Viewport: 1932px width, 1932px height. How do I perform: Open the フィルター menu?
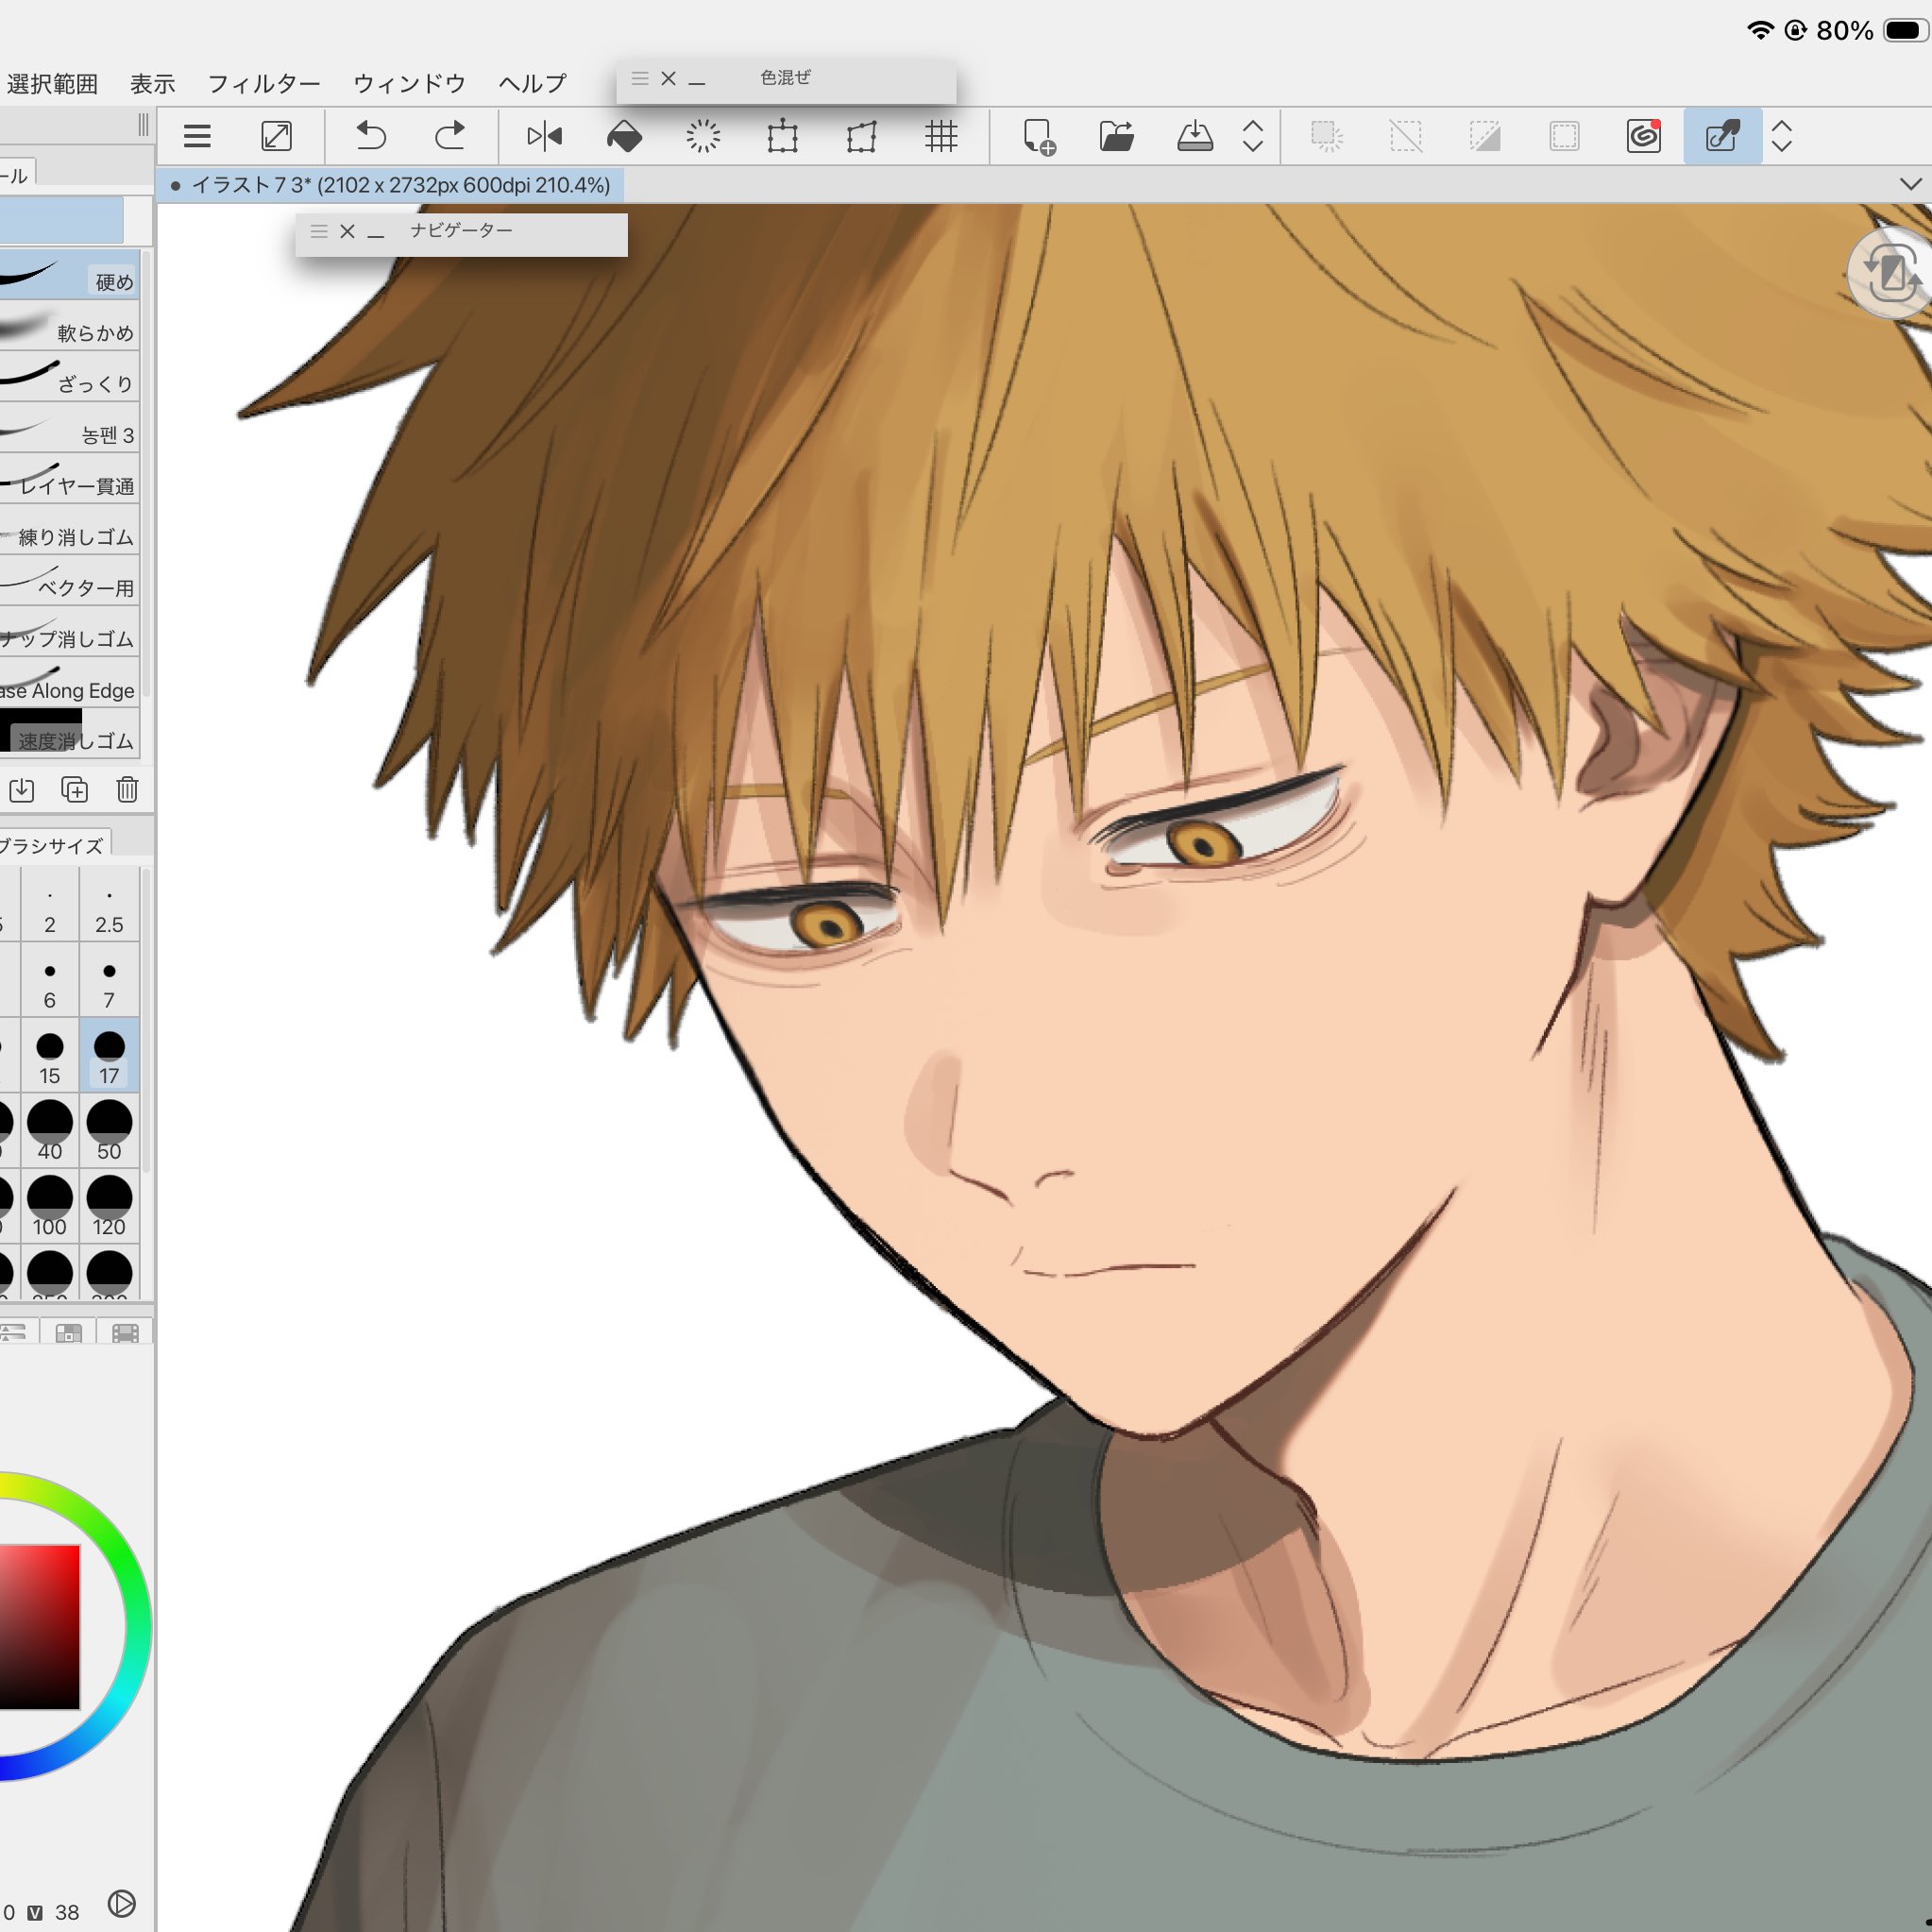264,84
